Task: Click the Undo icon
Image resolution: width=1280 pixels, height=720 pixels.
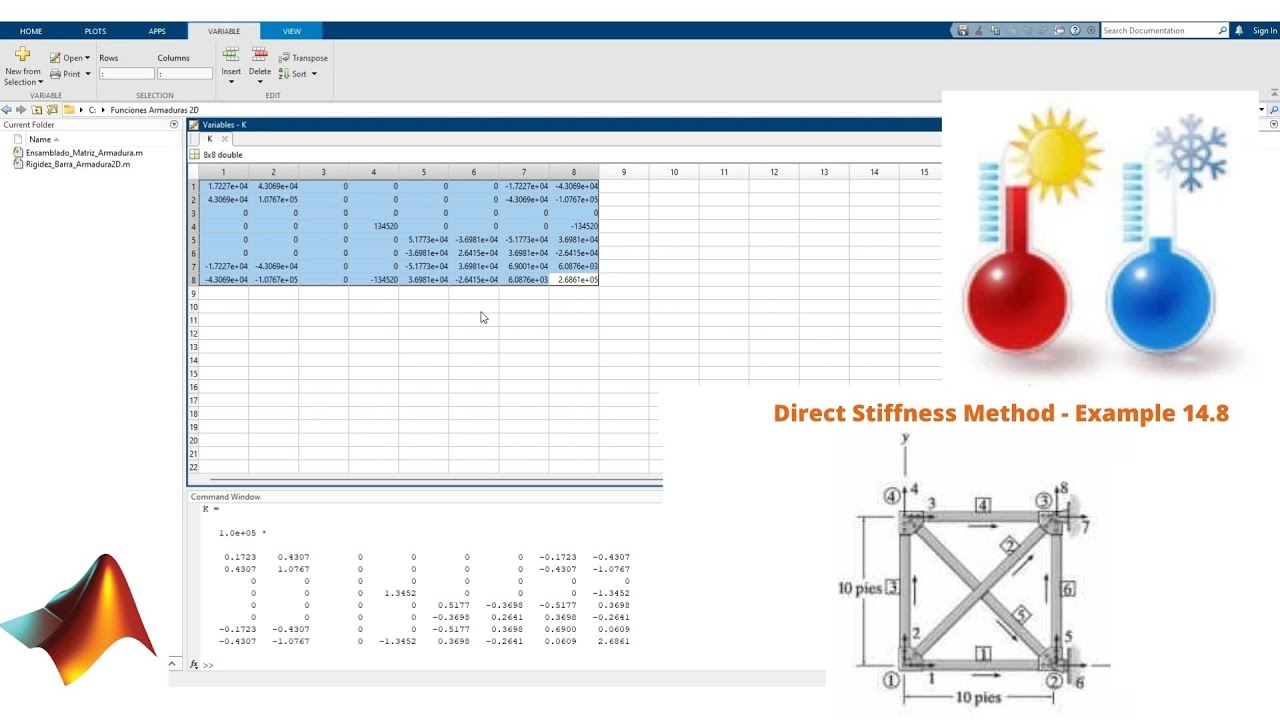Action: pos(1026,31)
